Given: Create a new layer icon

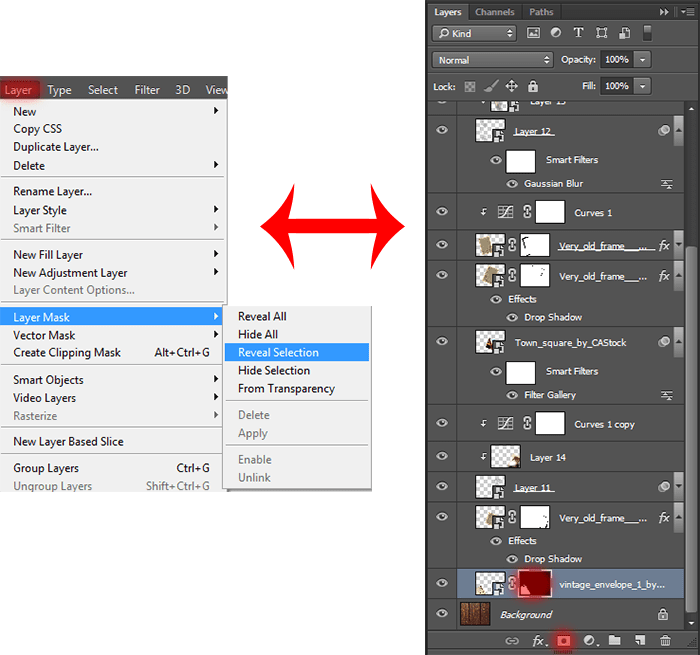Looking at the screenshot, I should (x=640, y=641).
